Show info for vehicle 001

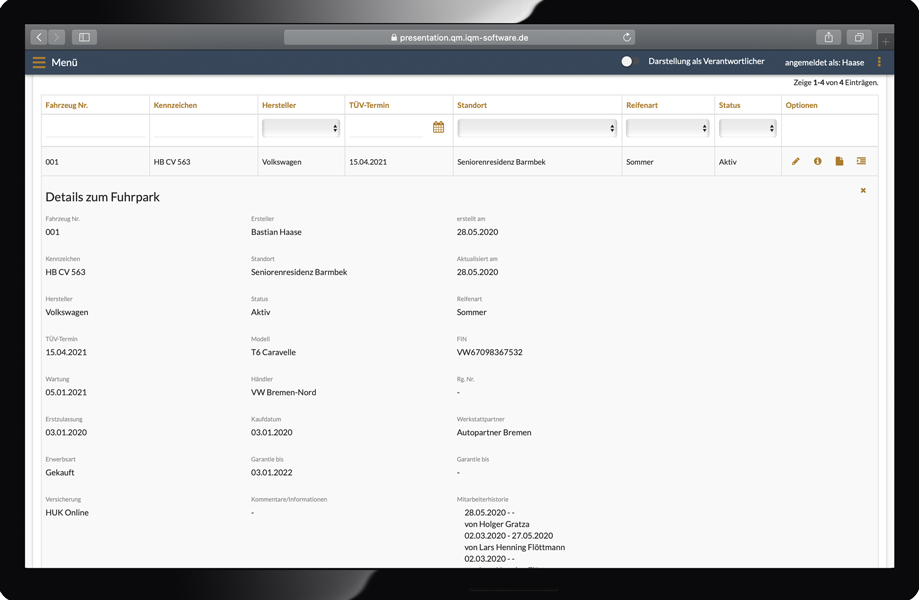pos(817,161)
